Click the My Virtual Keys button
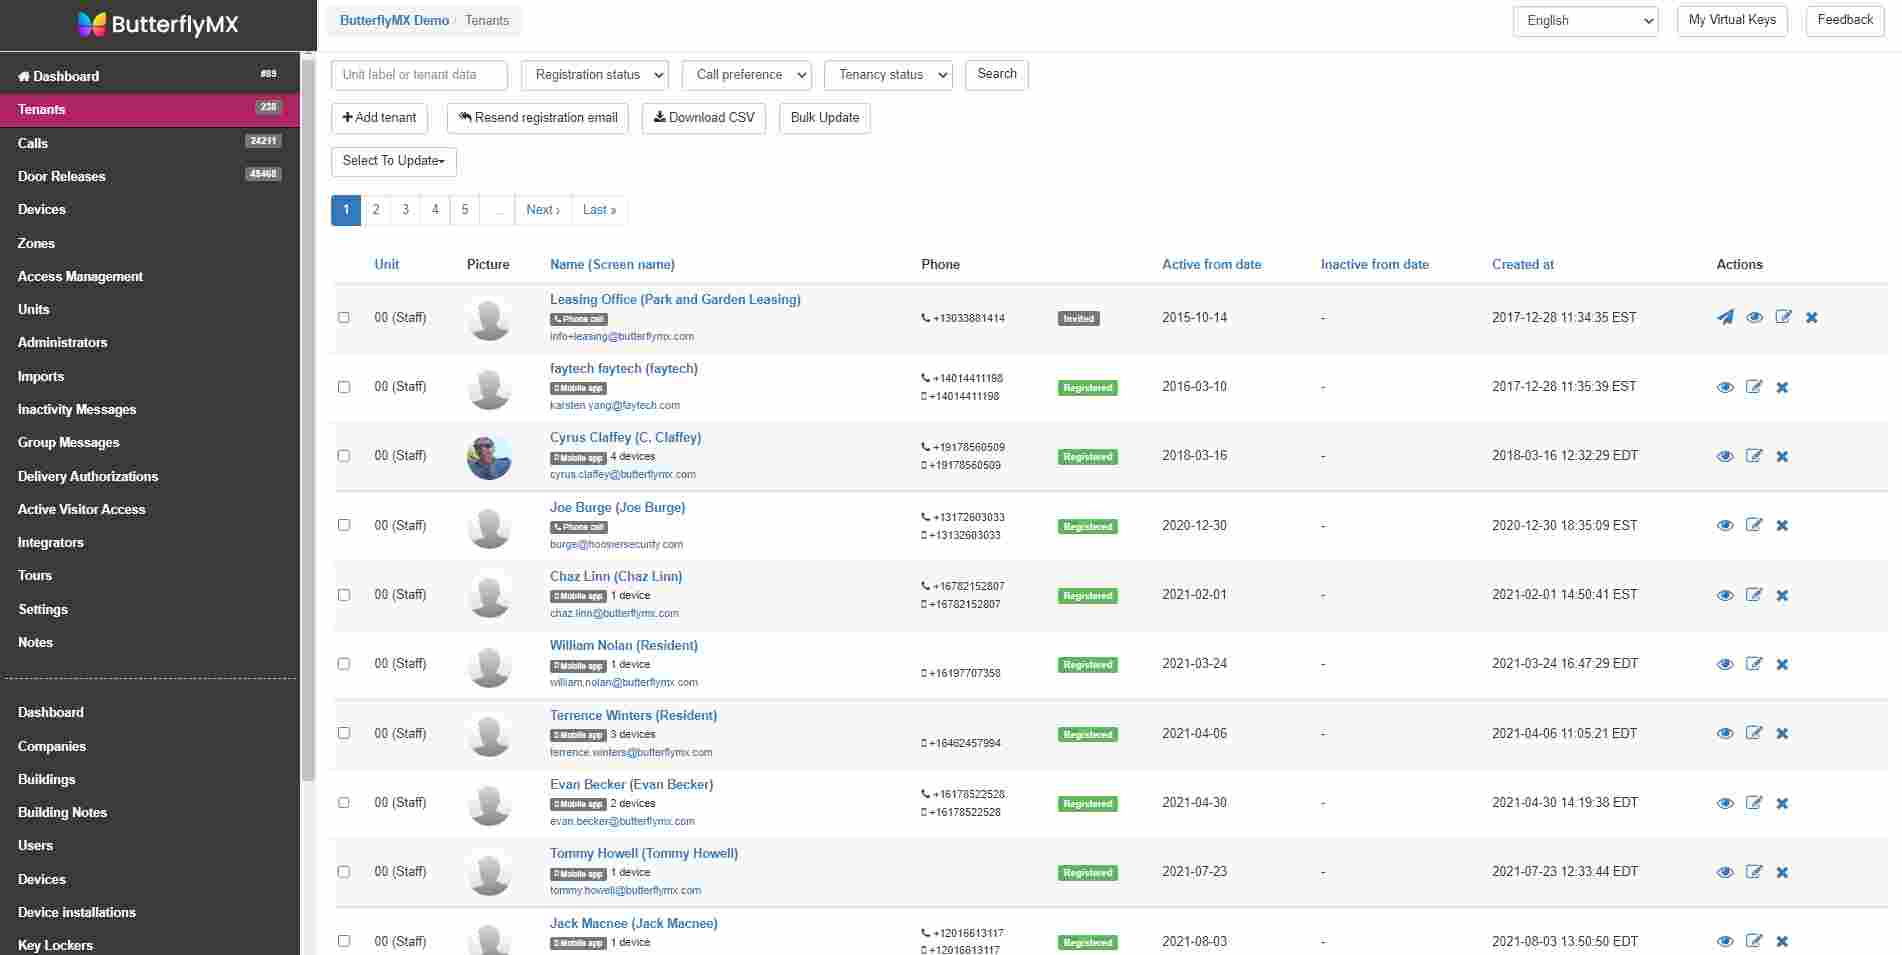 point(1731,20)
